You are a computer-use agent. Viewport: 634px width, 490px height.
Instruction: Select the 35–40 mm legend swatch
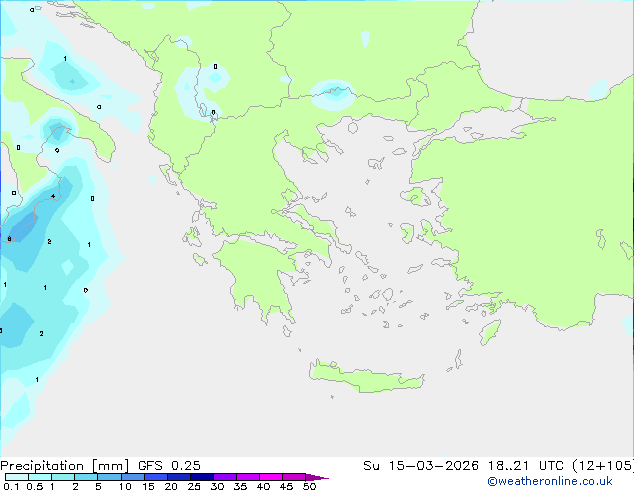tap(247, 477)
